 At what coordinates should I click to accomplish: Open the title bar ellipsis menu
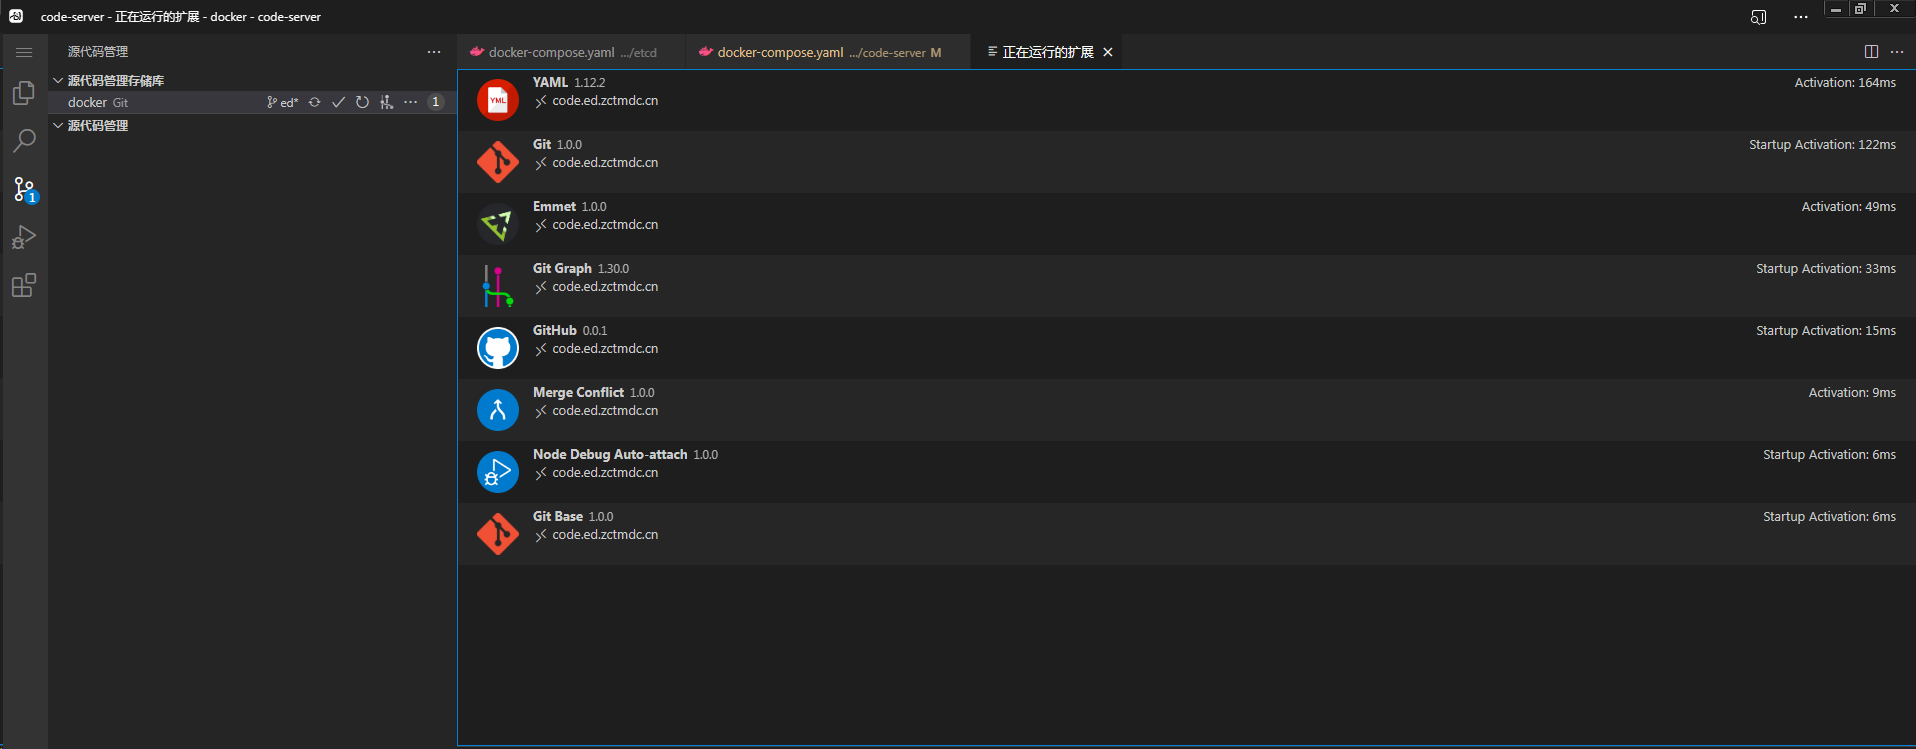click(1801, 17)
